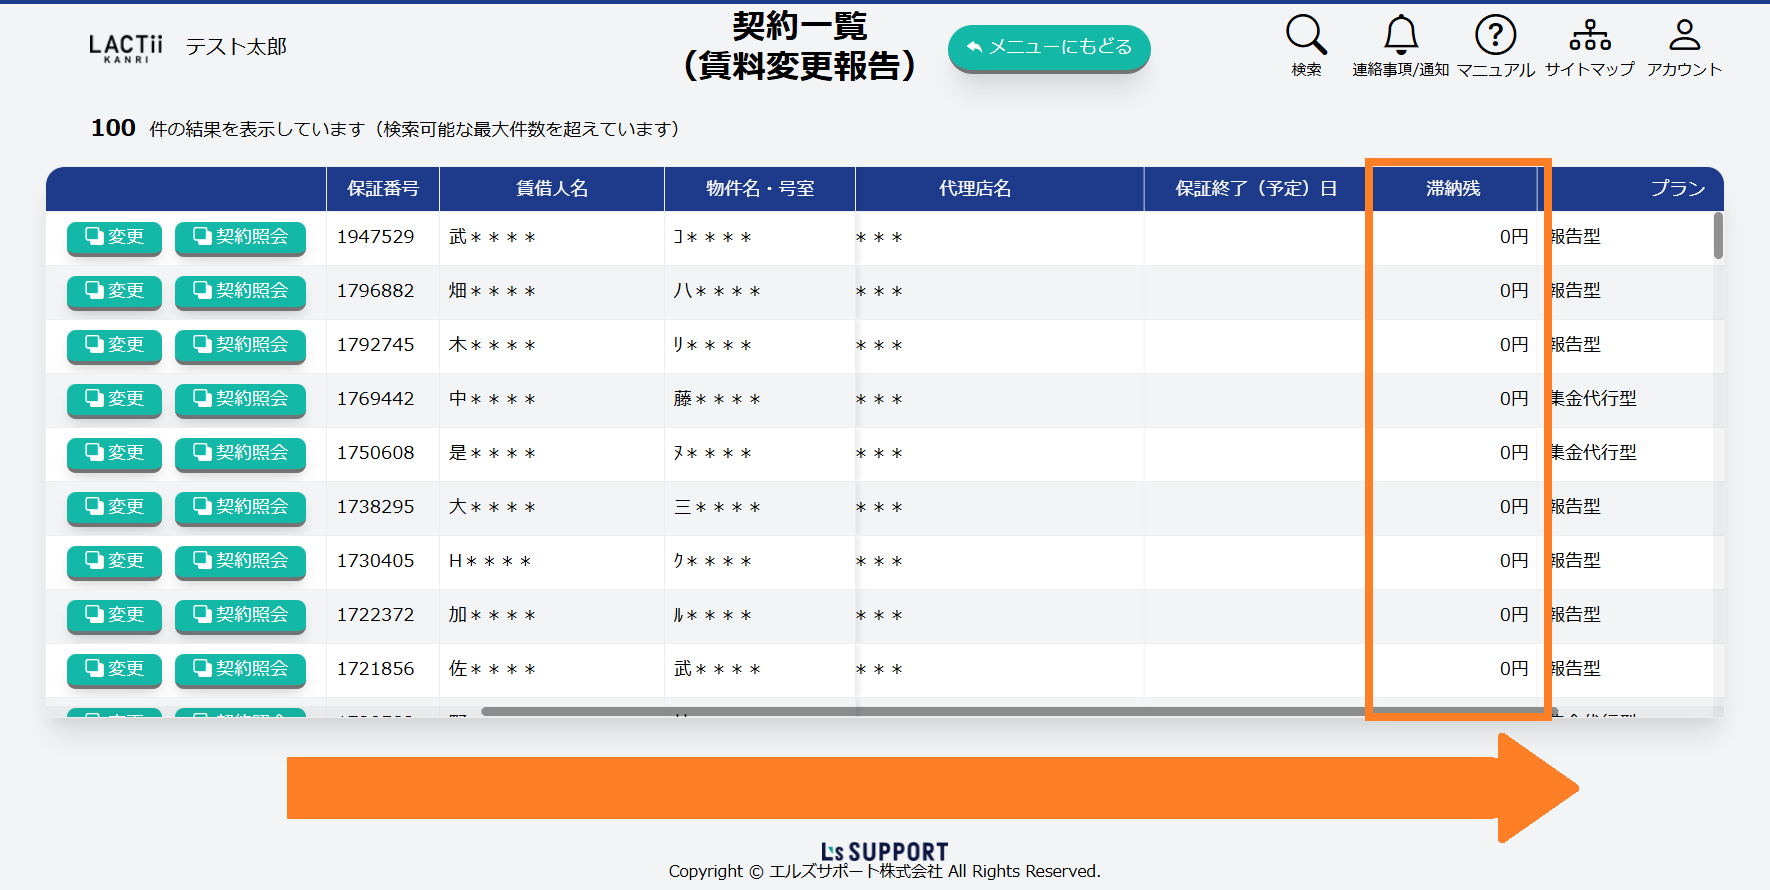
Task: Open the manual question mark icon
Action: pyautogui.click(x=1495, y=37)
